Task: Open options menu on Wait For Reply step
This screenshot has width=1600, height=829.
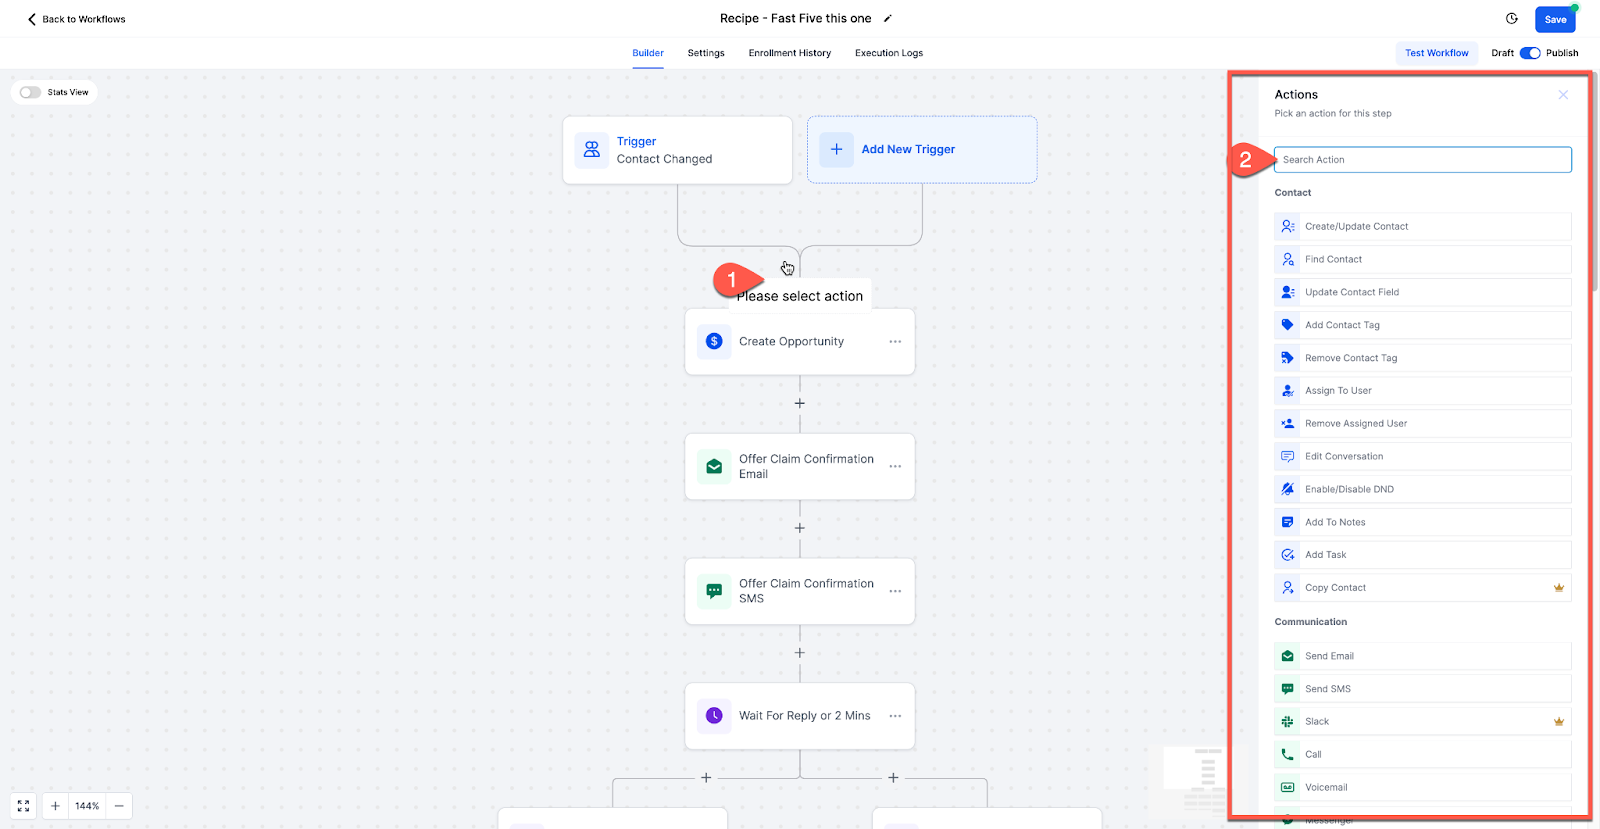Action: pyautogui.click(x=894, y=715)
